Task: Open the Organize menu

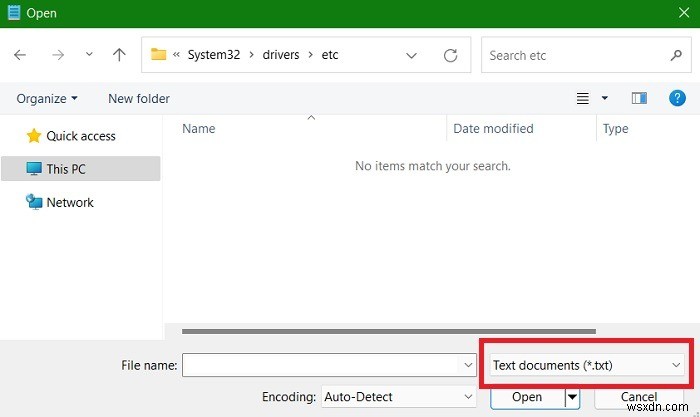Action: 47,99
